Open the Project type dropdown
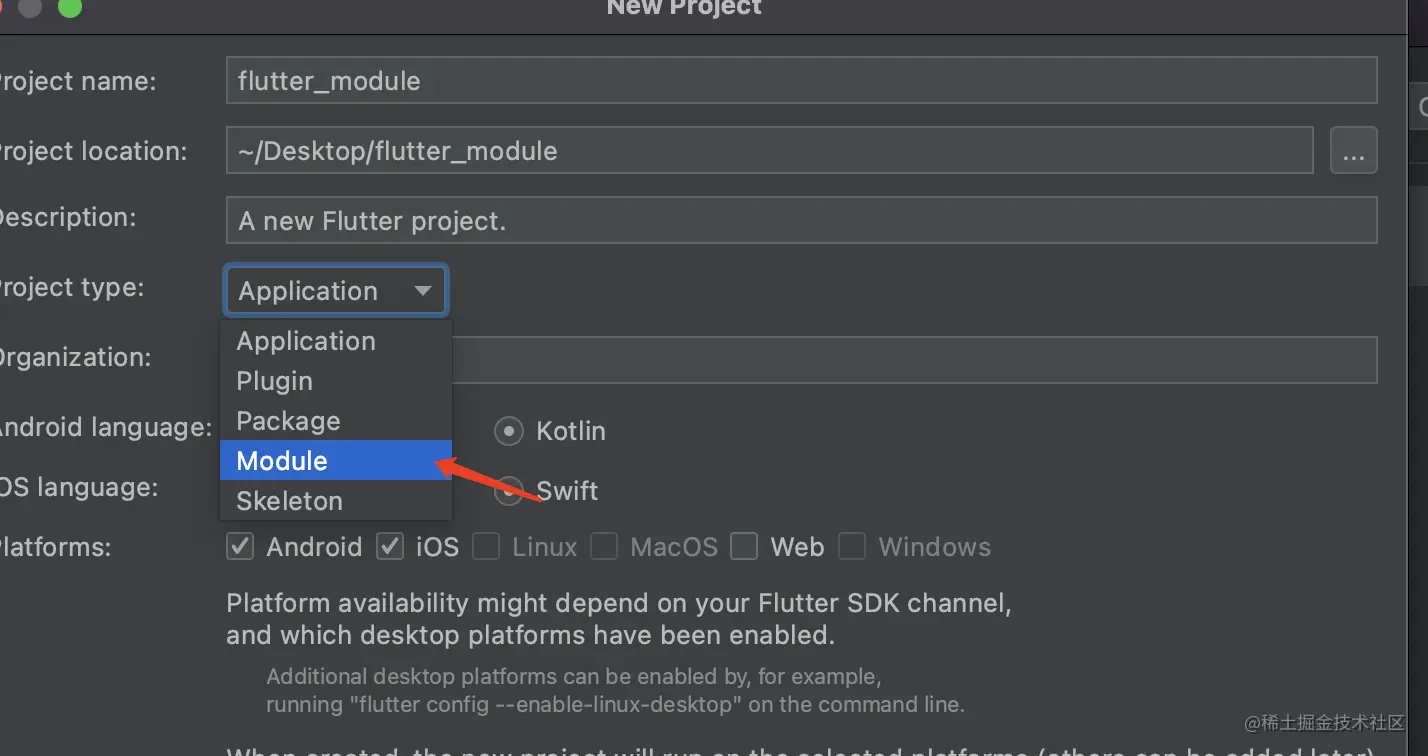Image resolution: width=1428 pixels, height=756 pixels. (335, 291)
